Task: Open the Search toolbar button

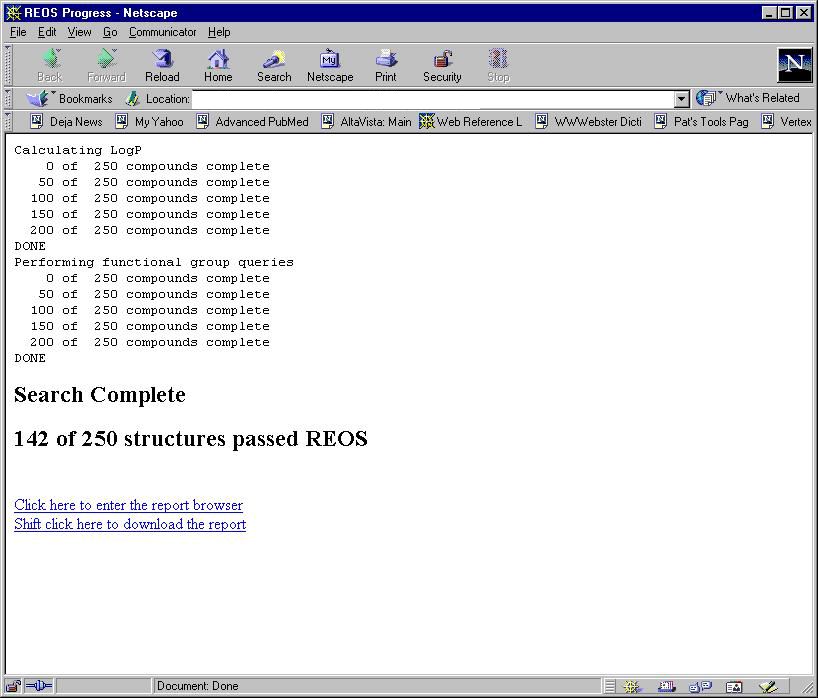Action: tap(274, 66)
